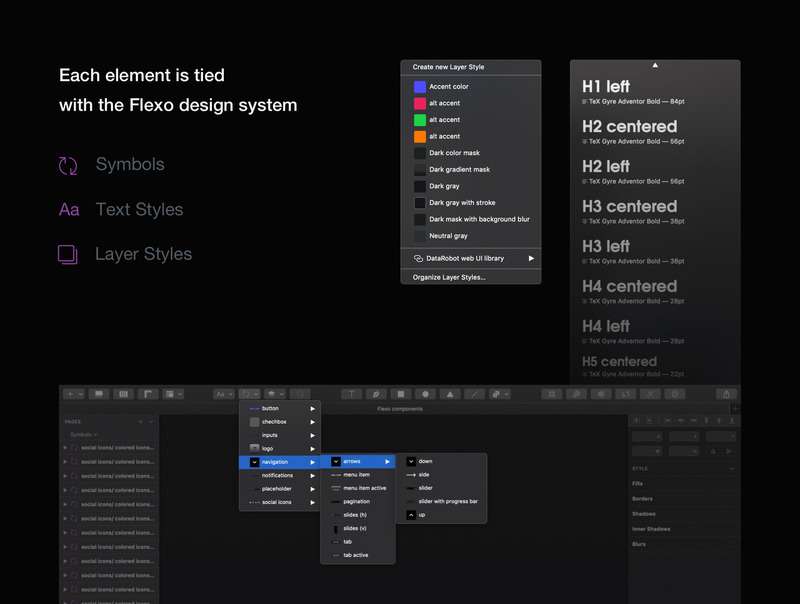
Task: Click 'Create new Layer Style'
Action: pos(448,67)
